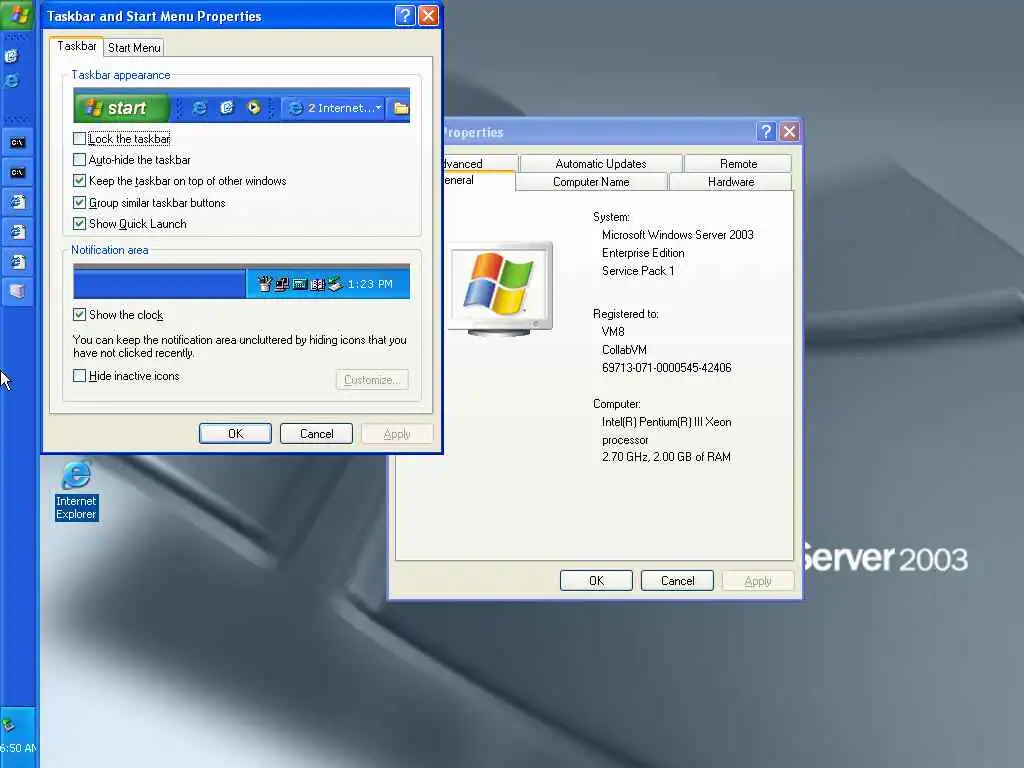Switch to the lower Command Prompt taskbar button

(17, 172)
